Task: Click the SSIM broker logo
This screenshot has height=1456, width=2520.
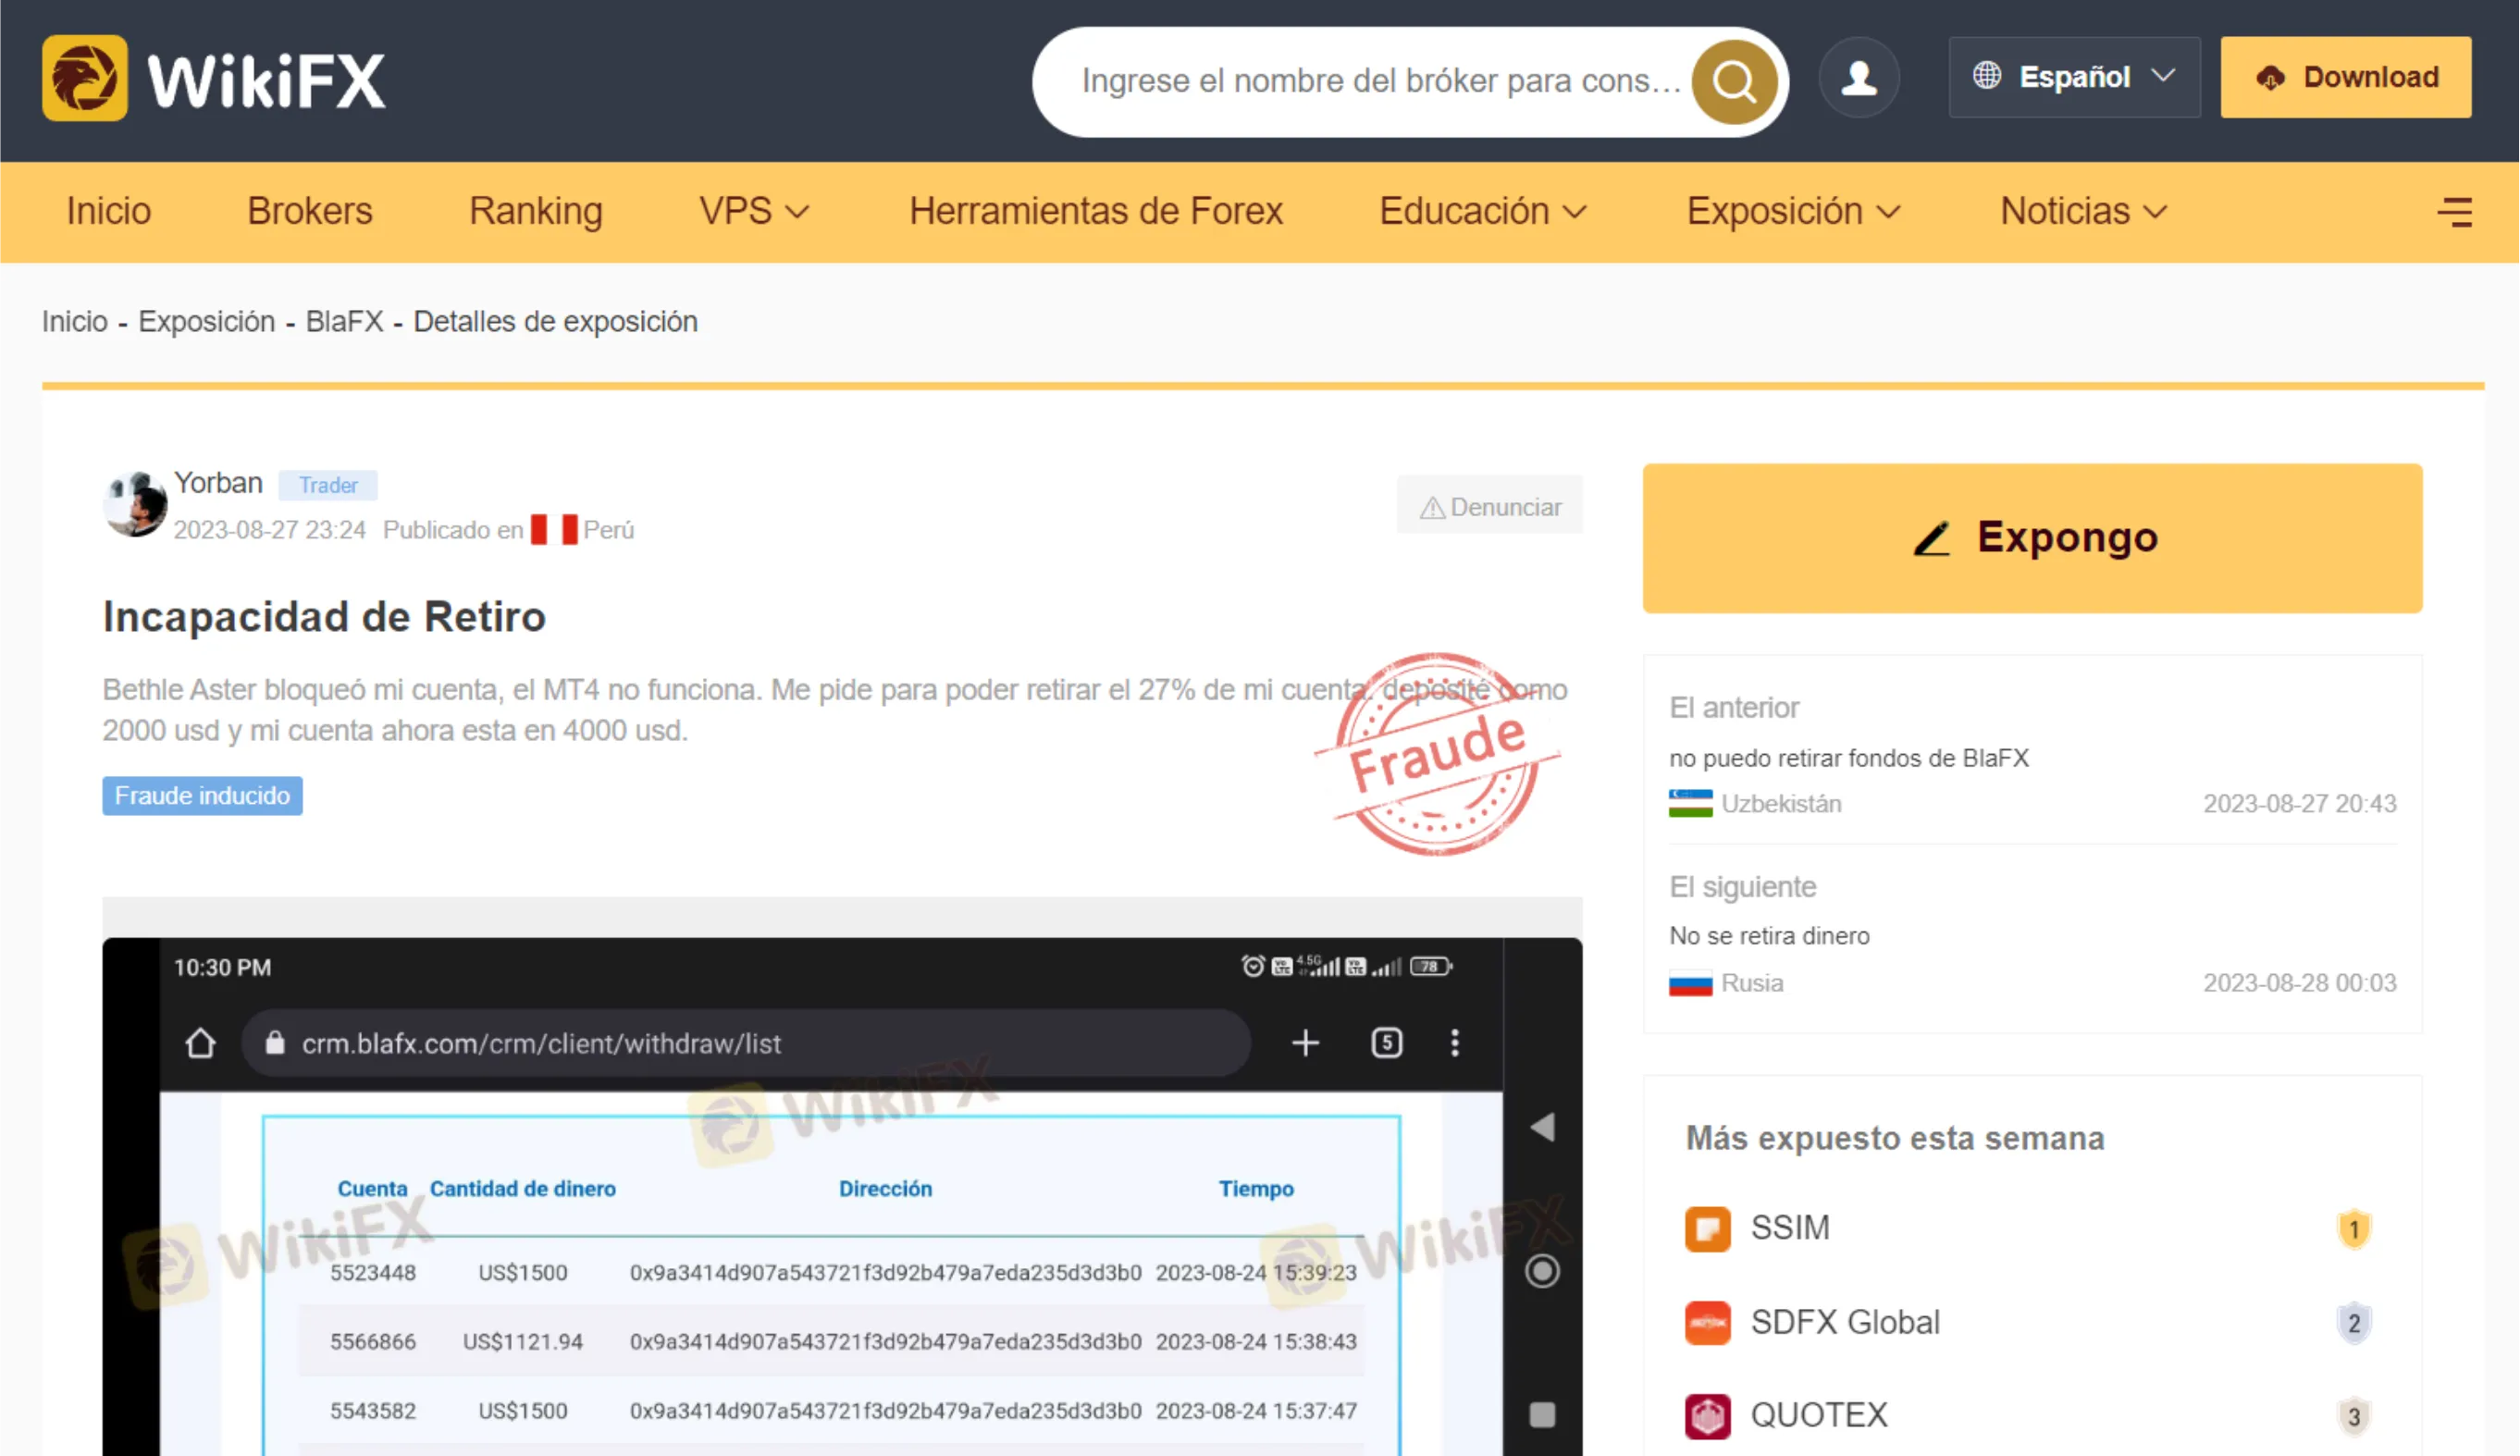Action: [1708, 1229]
